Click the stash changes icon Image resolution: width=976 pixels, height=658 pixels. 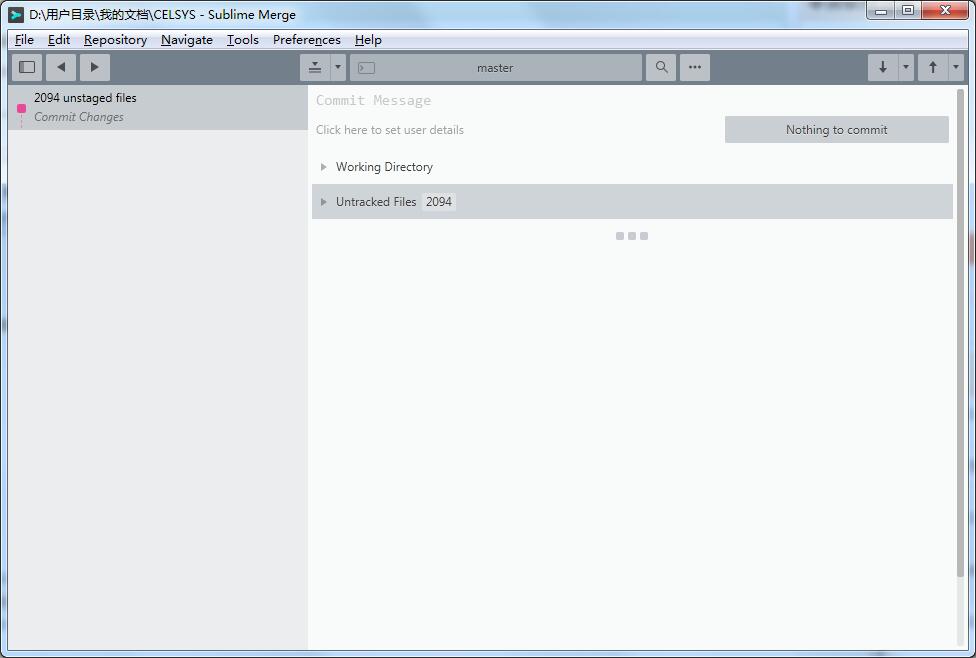315,67
